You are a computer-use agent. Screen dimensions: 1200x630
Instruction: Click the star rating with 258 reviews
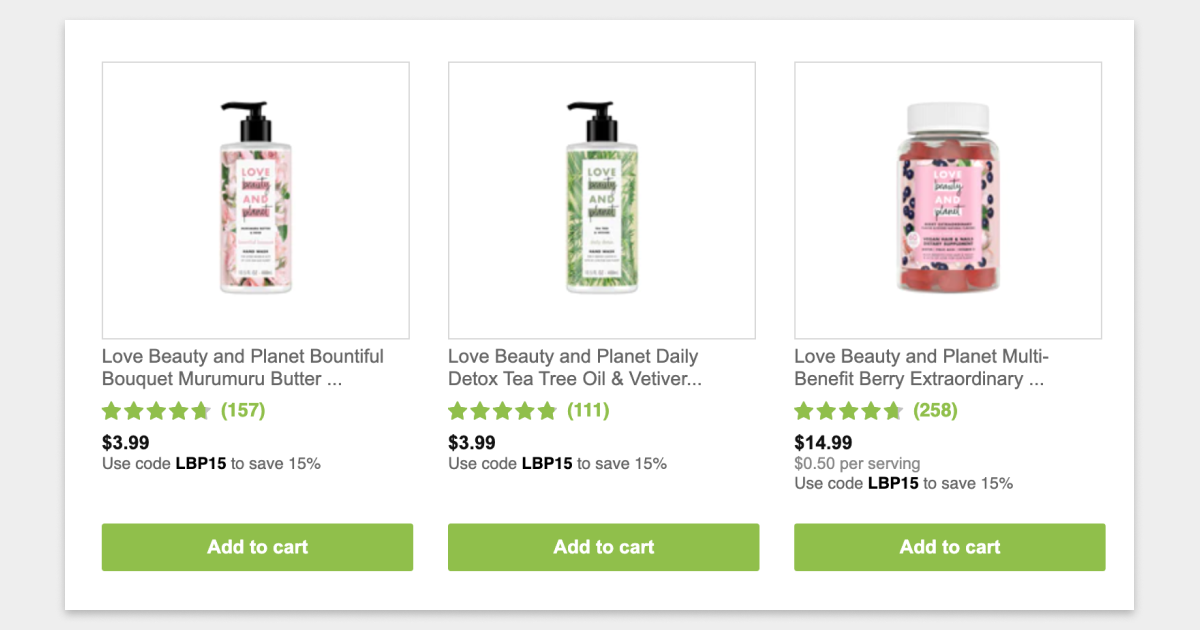pos(848,410)
